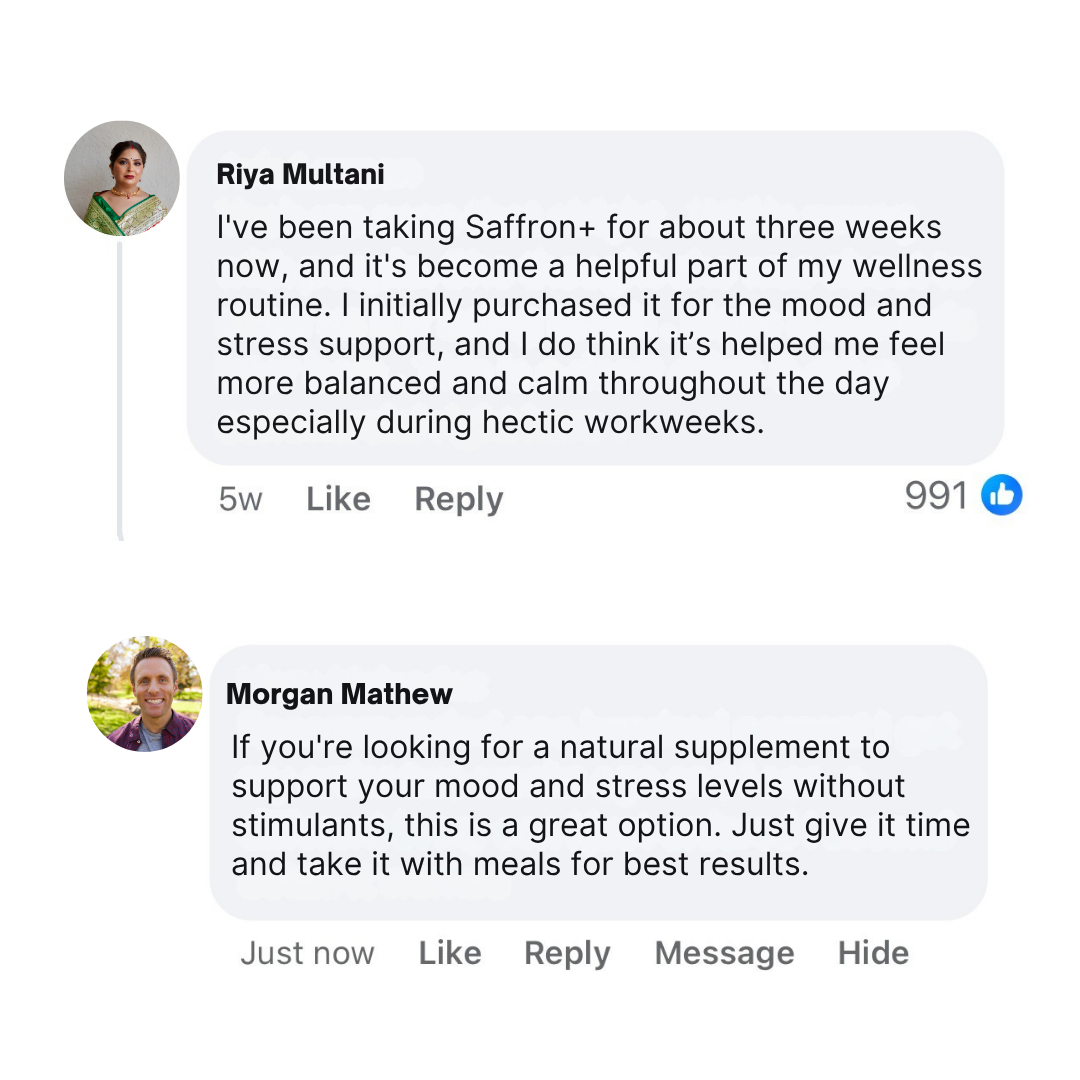
Task: Click the Just now timestamp
Action: [x=307, y=953]
